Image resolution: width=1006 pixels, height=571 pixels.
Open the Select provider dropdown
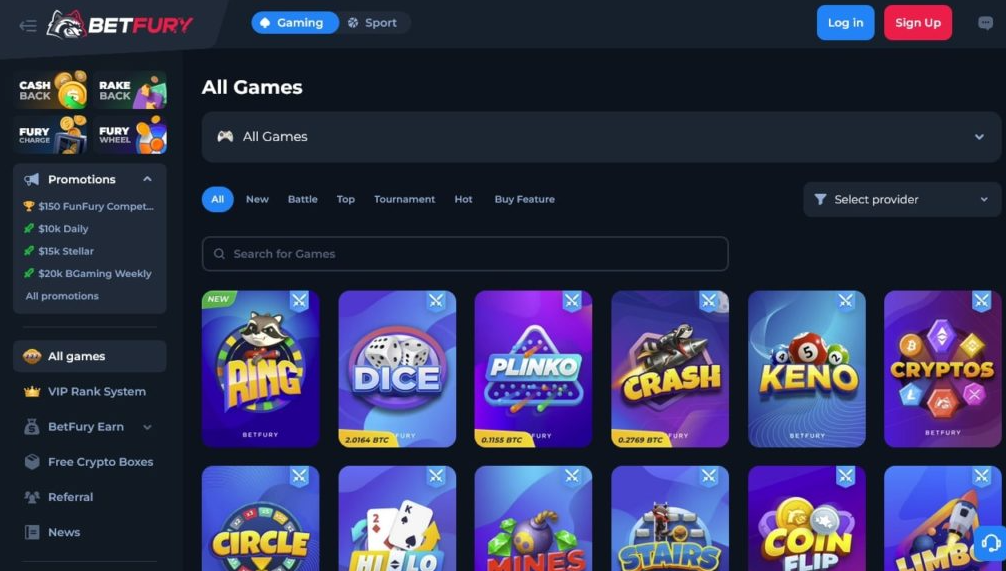tap(901, 200)
